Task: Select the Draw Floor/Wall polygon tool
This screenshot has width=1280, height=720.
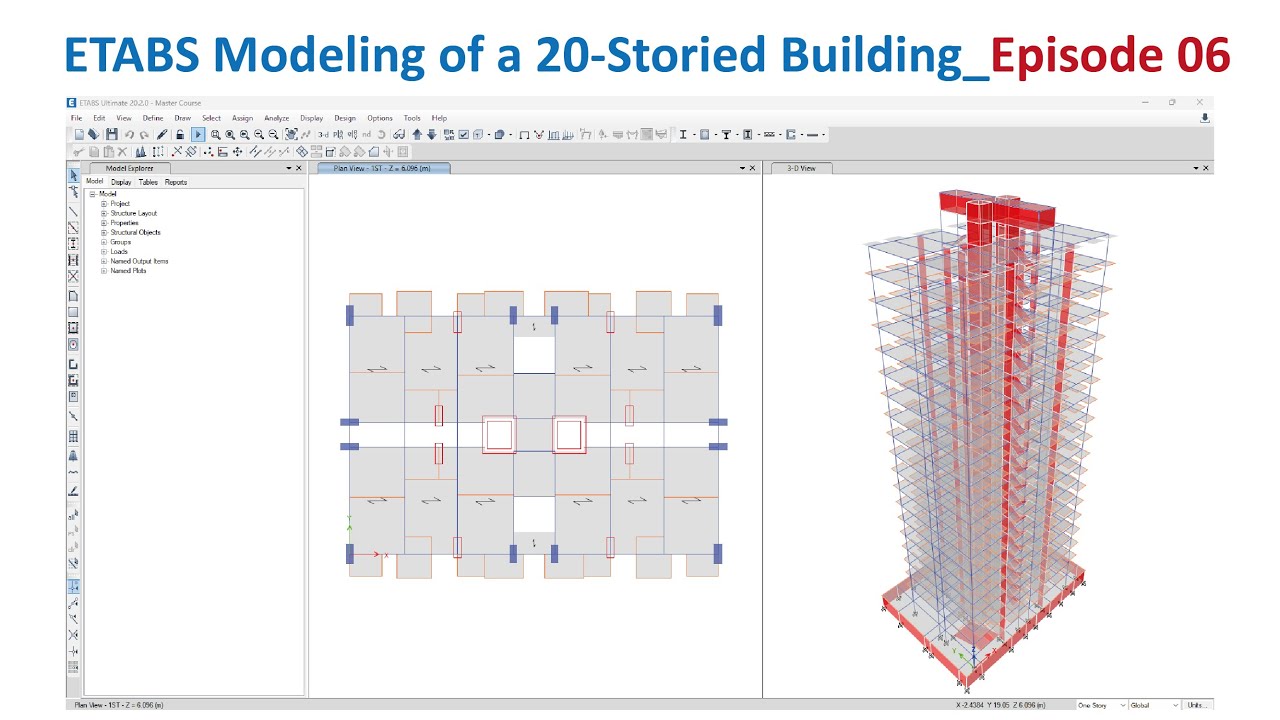Action: [x=73, y=296]
